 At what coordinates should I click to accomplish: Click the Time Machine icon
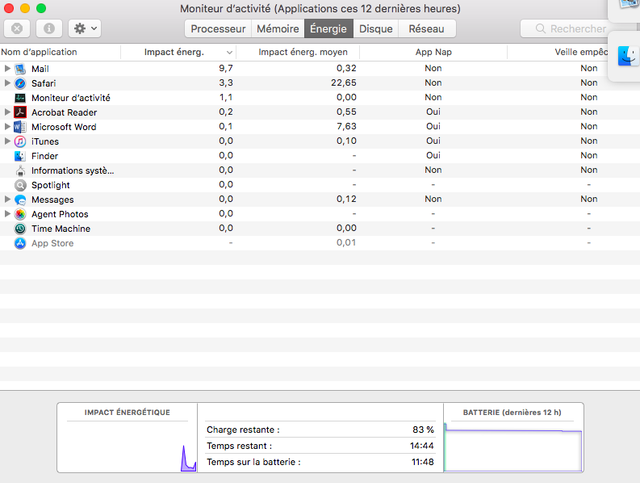click(x=20, y=229)
